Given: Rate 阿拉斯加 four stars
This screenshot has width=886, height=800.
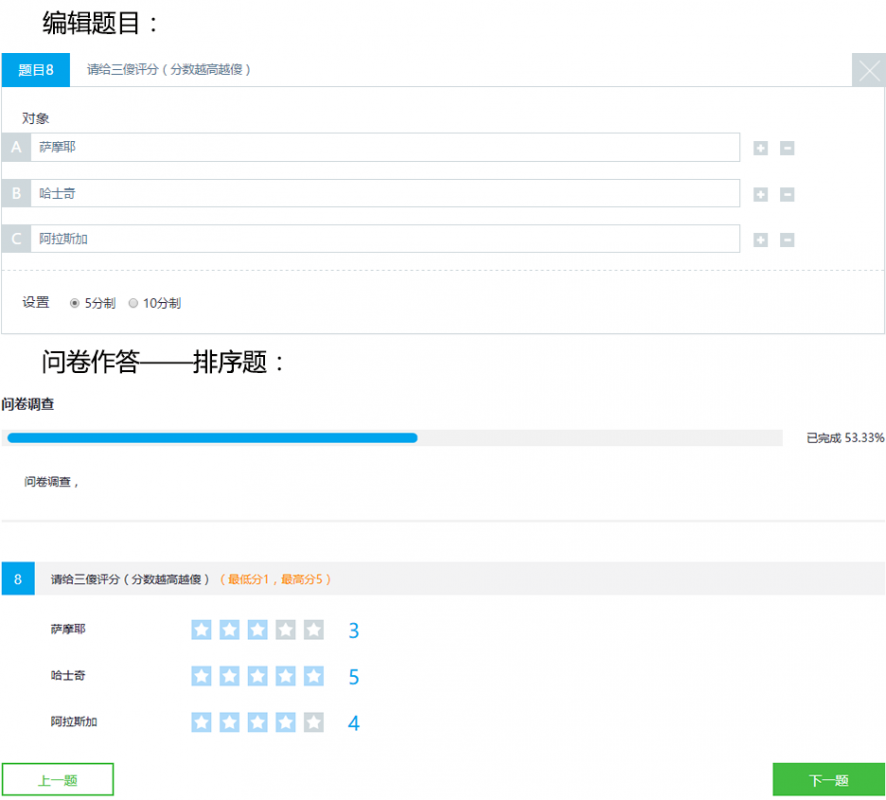Looking at the screenshot, I should pyautogui.click(x=286, y=722).
